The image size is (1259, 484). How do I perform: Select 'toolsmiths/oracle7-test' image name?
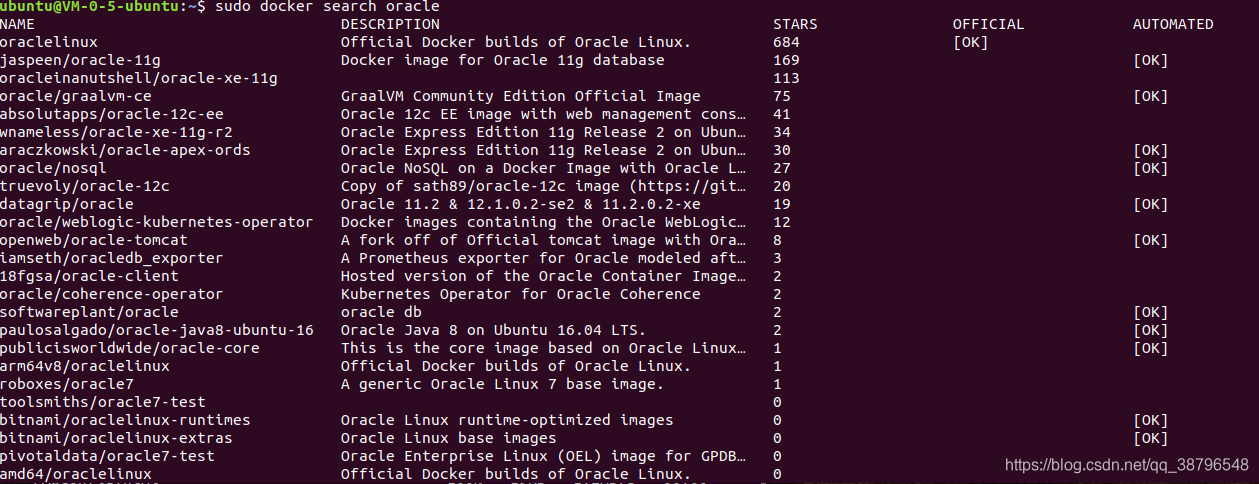[x=103, y=402]
